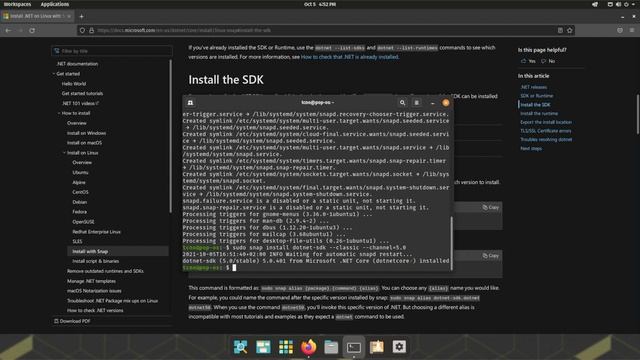Follow How to check .NET is already installed
Viewport: 640px width, 360px height.
pos(349,57)
